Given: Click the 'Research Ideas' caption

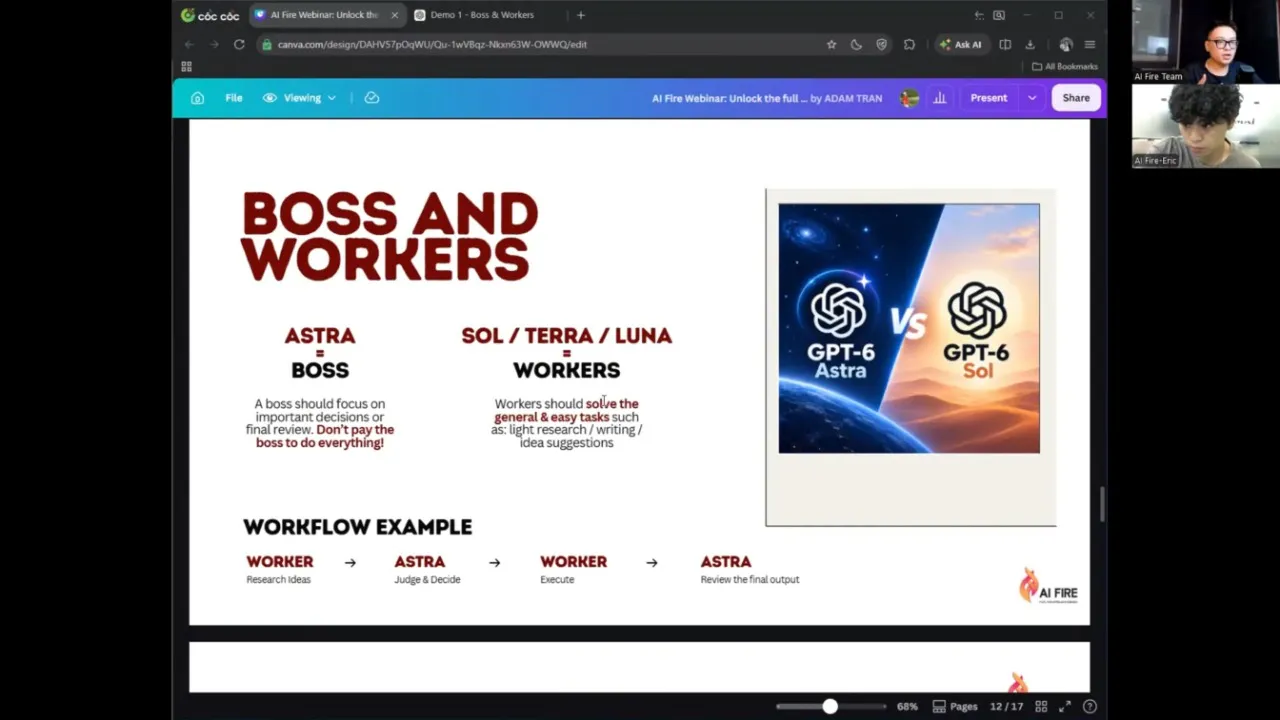Looking at the screenshot, I should pyautogui.click(x=278, y=580).
